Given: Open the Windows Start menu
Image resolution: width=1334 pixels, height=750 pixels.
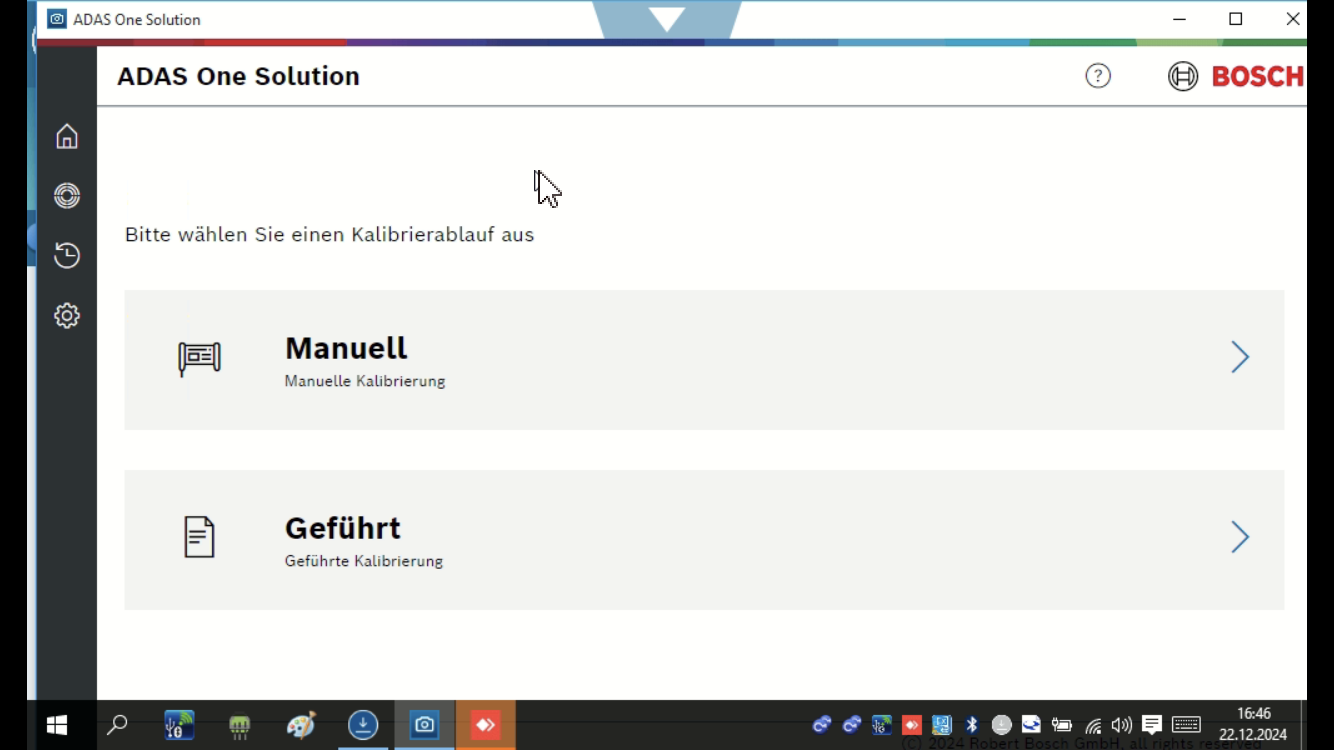Looking at the screenshot, I should (57, 725).
